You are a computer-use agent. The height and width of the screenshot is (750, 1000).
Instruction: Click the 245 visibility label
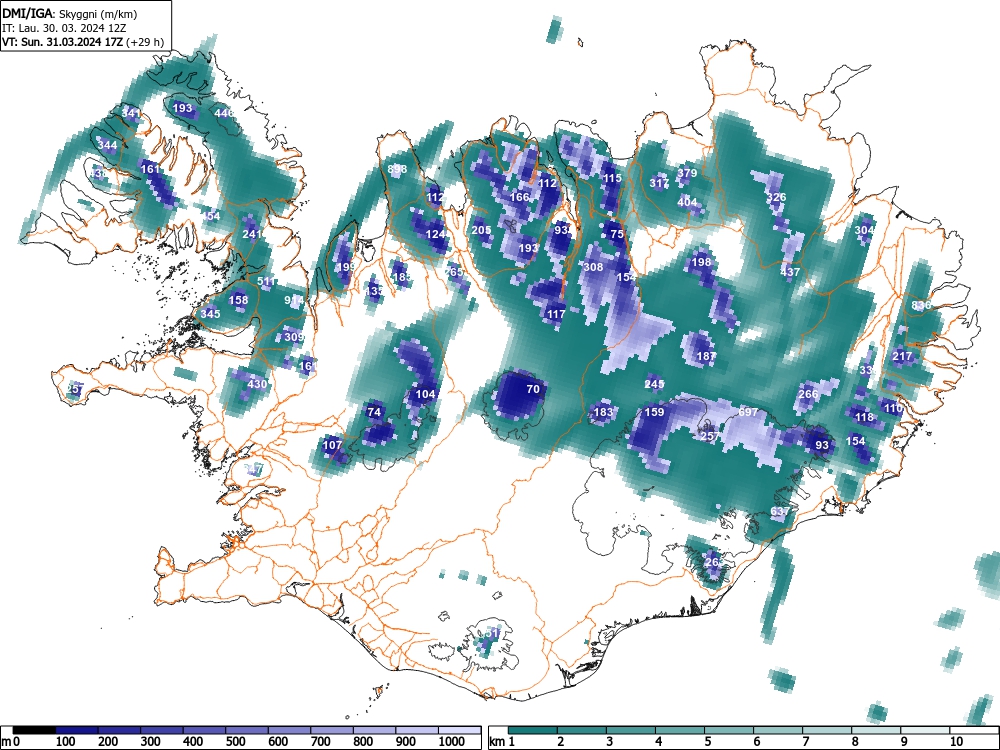click(x=654, y=384)
